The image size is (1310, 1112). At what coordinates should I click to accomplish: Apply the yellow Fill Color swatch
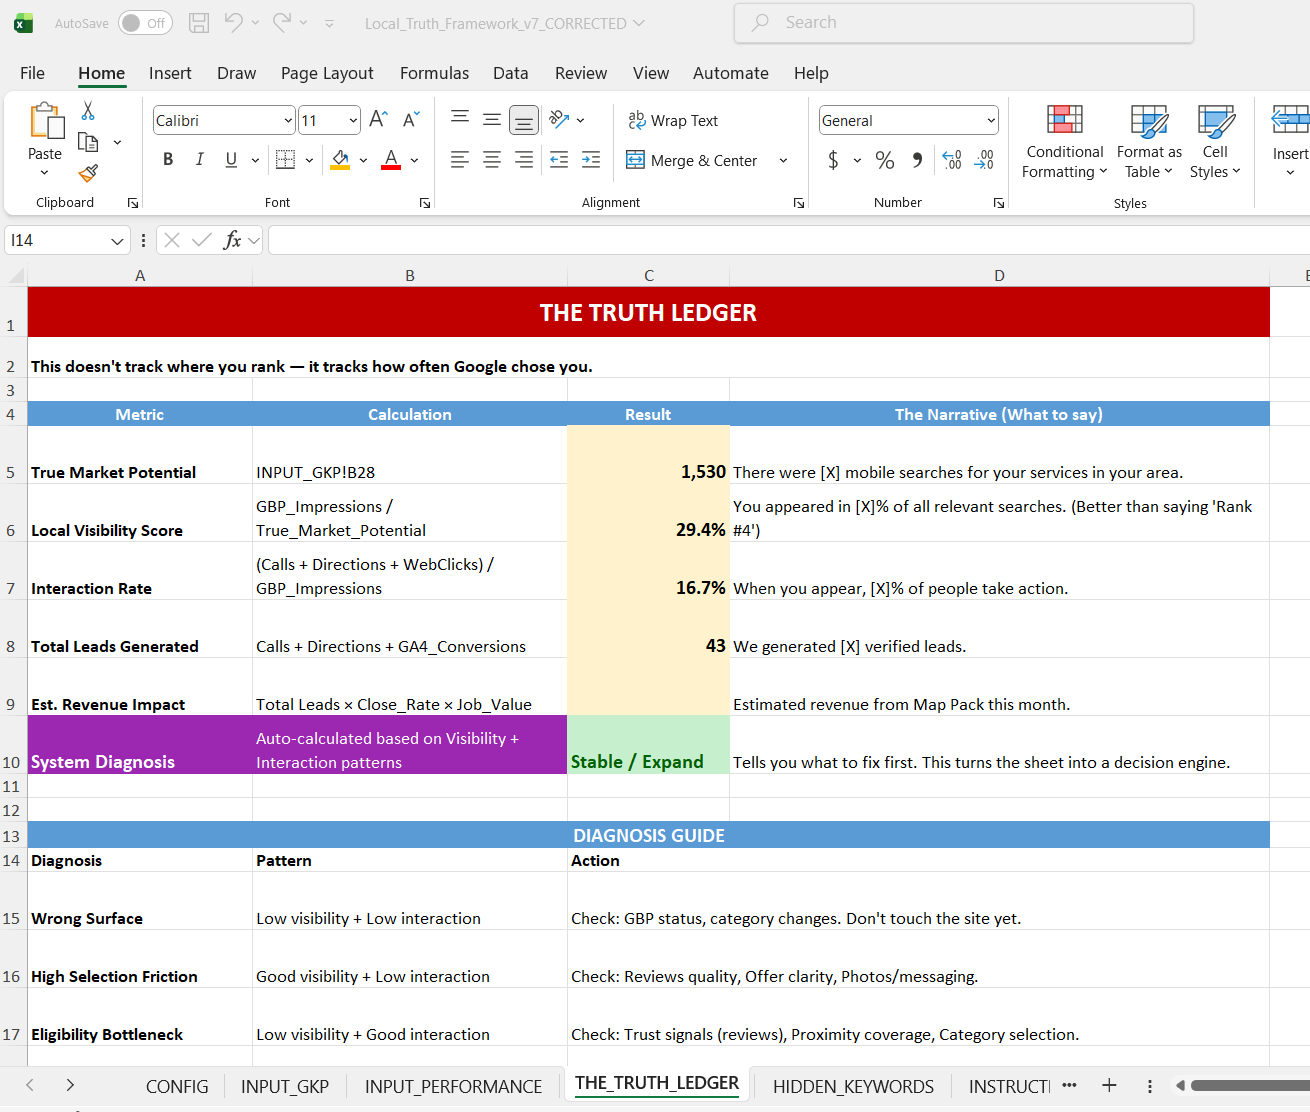(x=340, y=160)
